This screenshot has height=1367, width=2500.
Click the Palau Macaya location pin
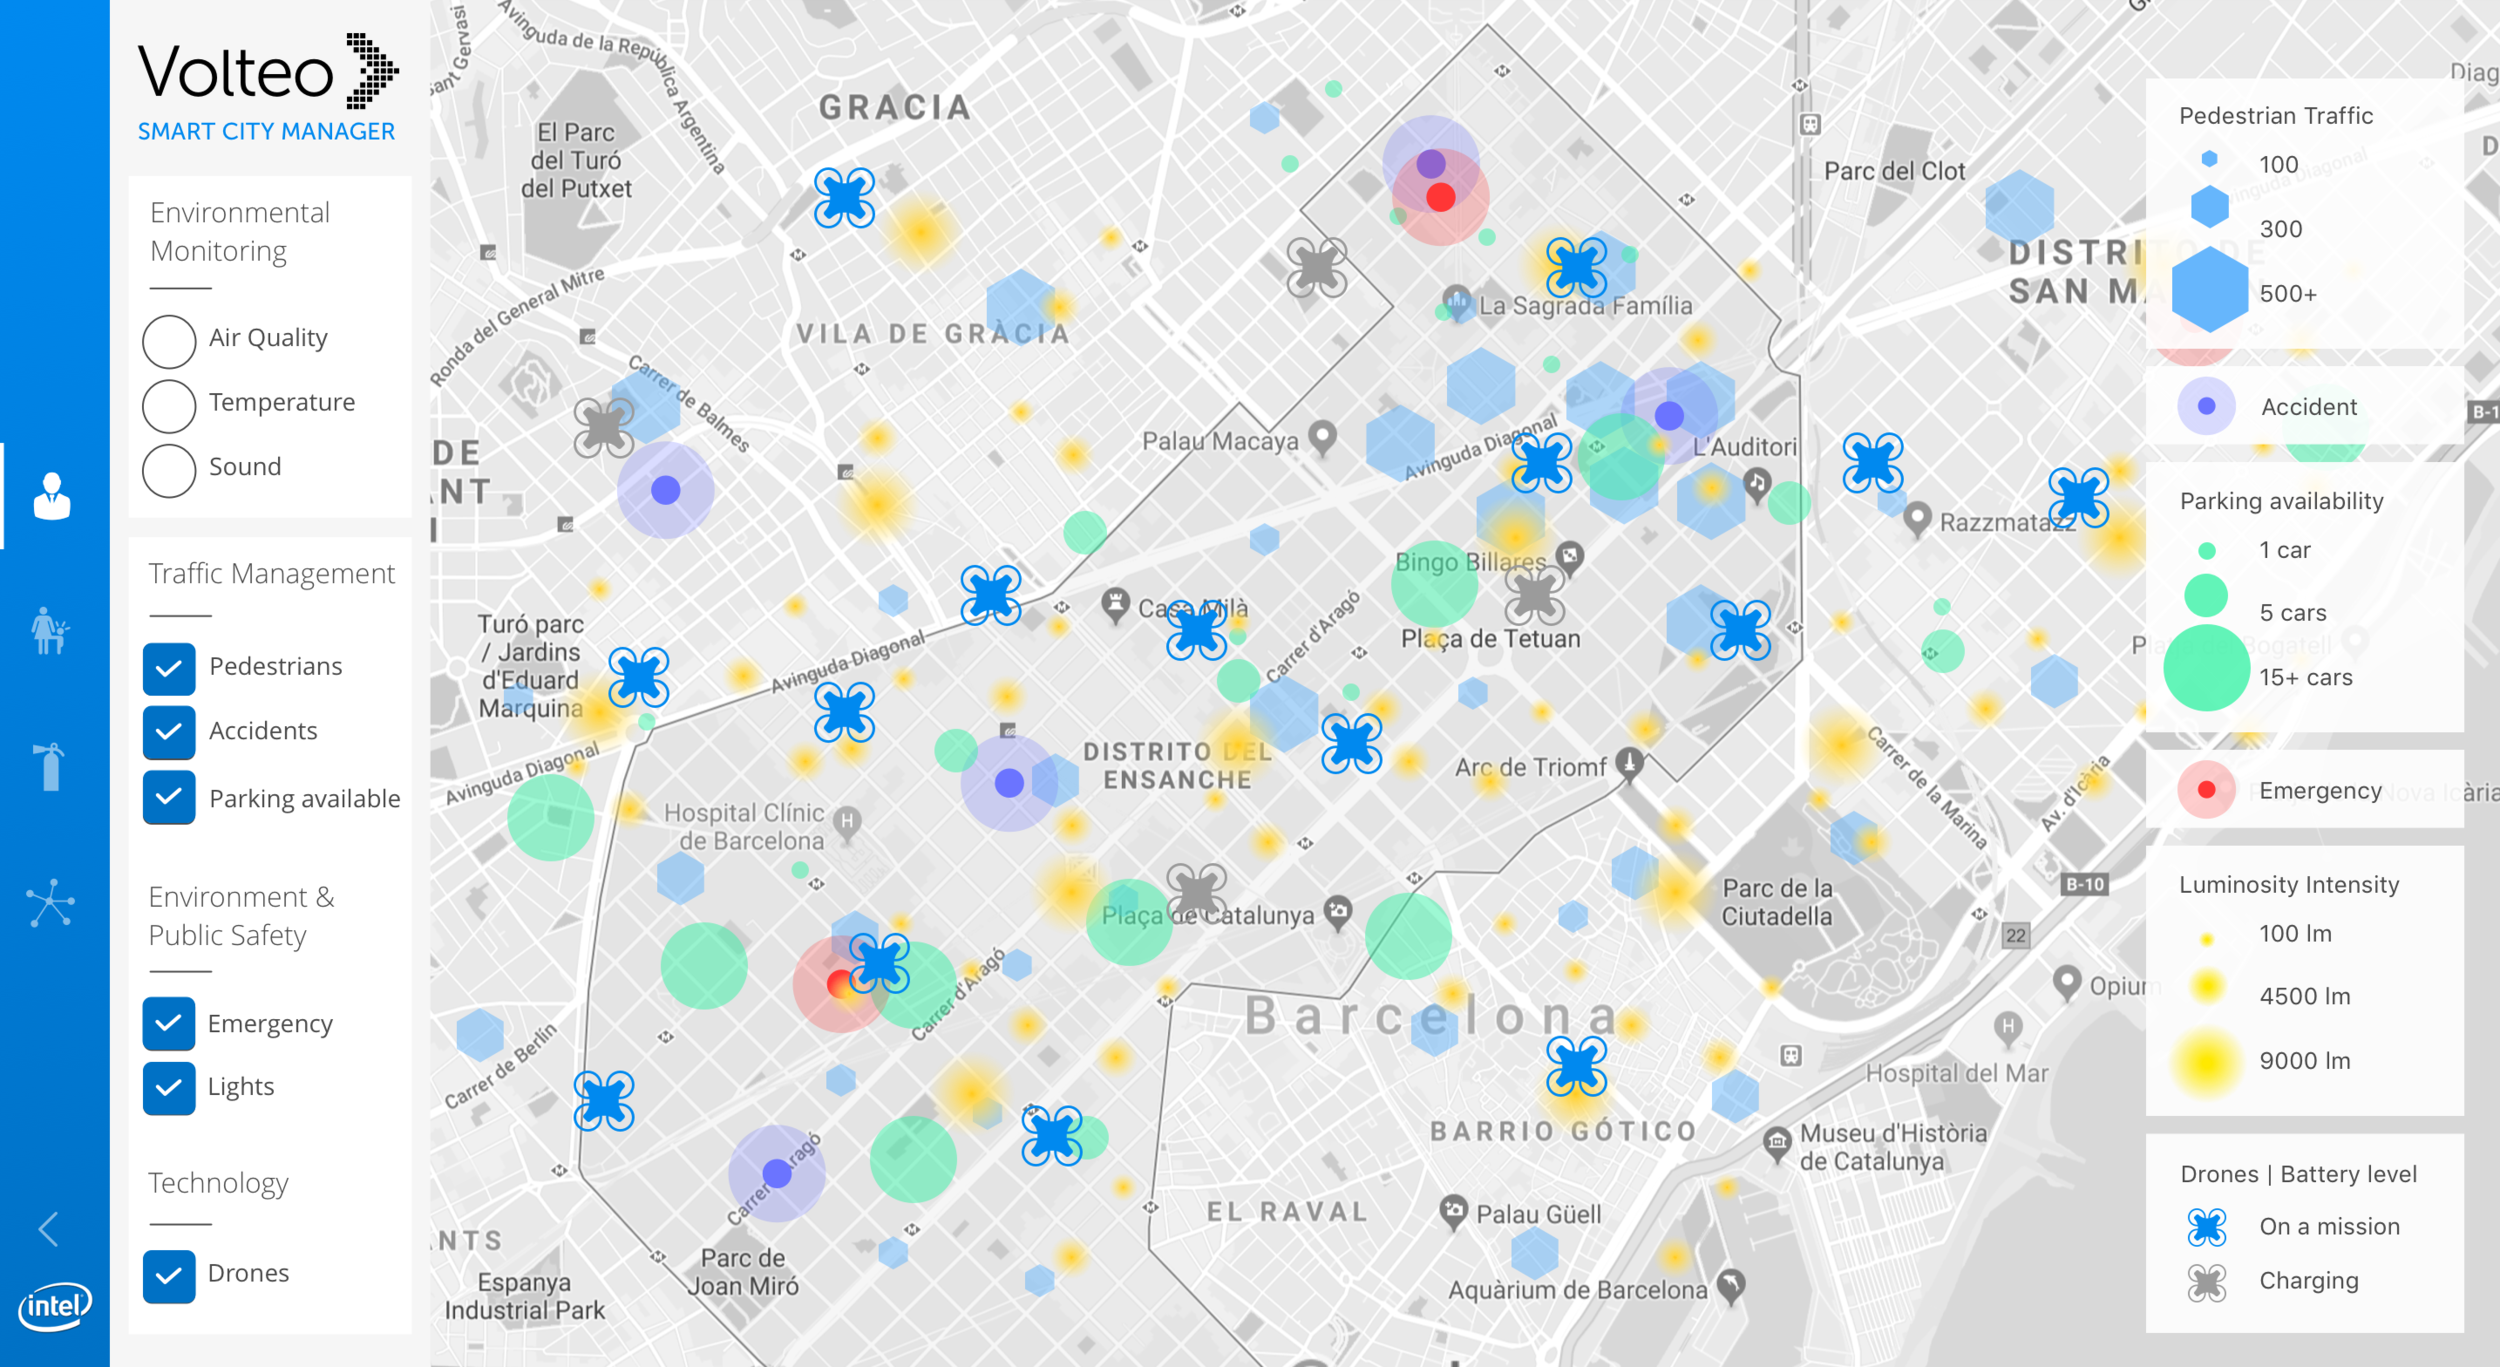click(1323, 438)
